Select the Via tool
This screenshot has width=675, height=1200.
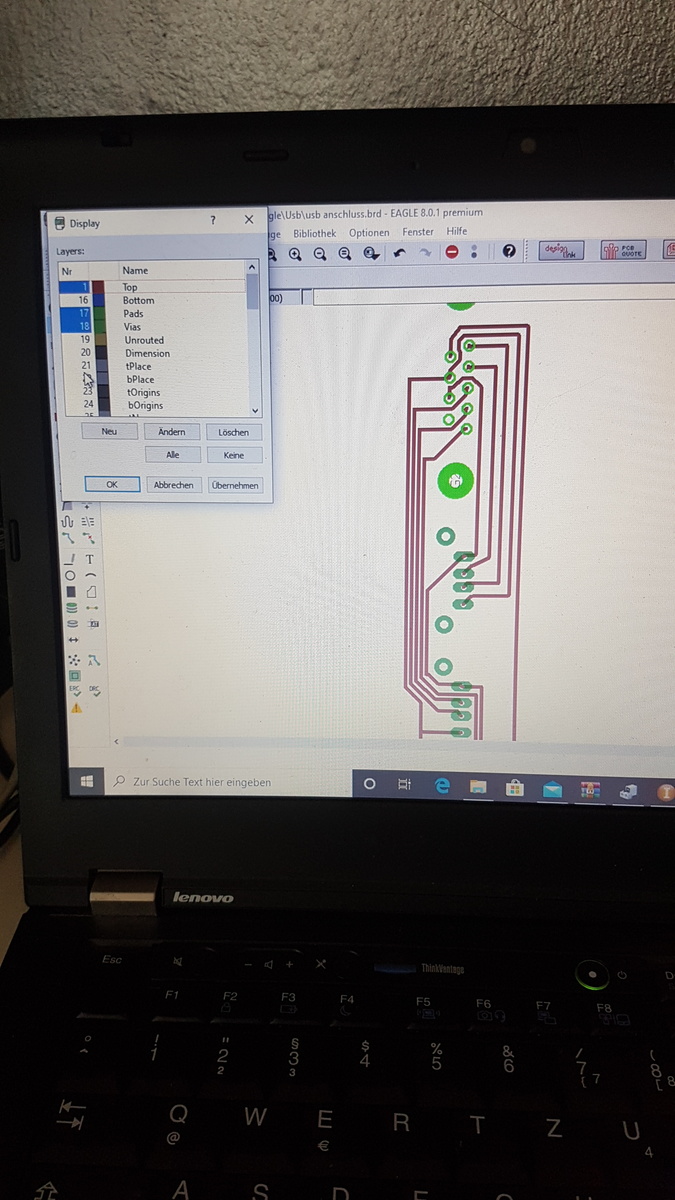(72, 608)
